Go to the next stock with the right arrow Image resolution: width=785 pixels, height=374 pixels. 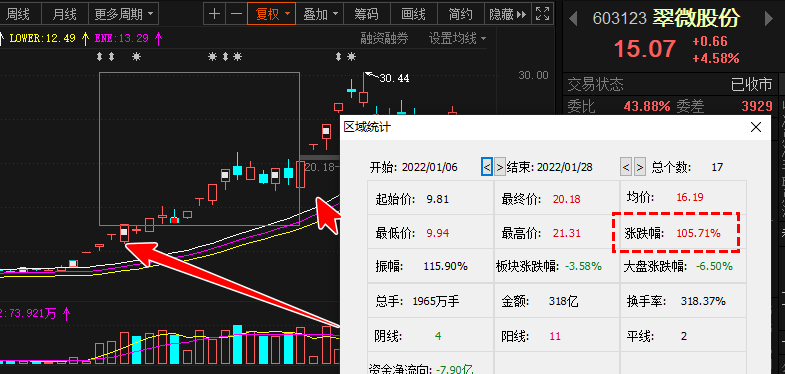tap(769, 20)
